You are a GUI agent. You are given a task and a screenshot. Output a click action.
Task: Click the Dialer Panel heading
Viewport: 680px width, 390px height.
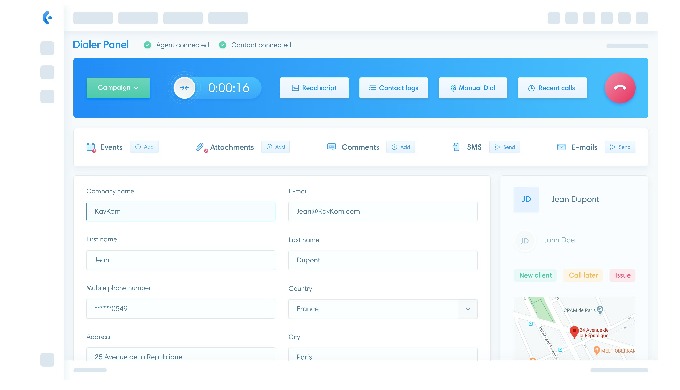coord(101,44)
